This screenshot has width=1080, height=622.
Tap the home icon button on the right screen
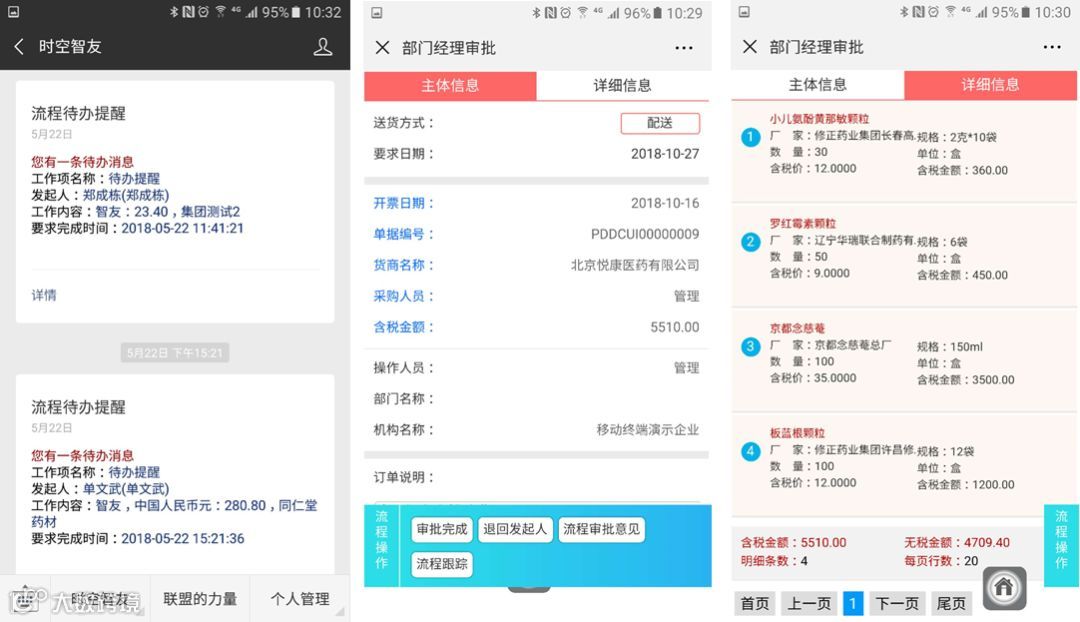click(1004, 588)
